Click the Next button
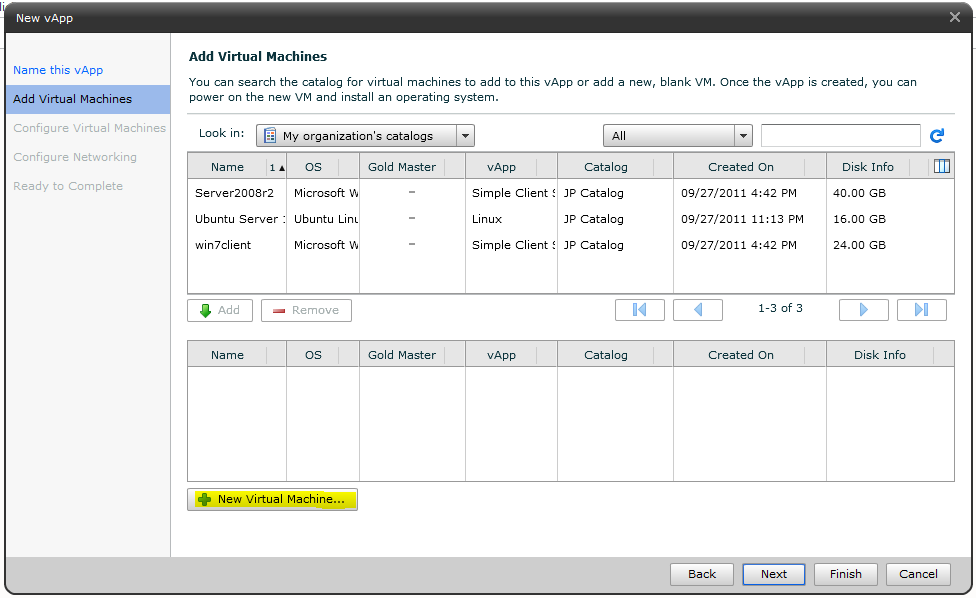 774,574
